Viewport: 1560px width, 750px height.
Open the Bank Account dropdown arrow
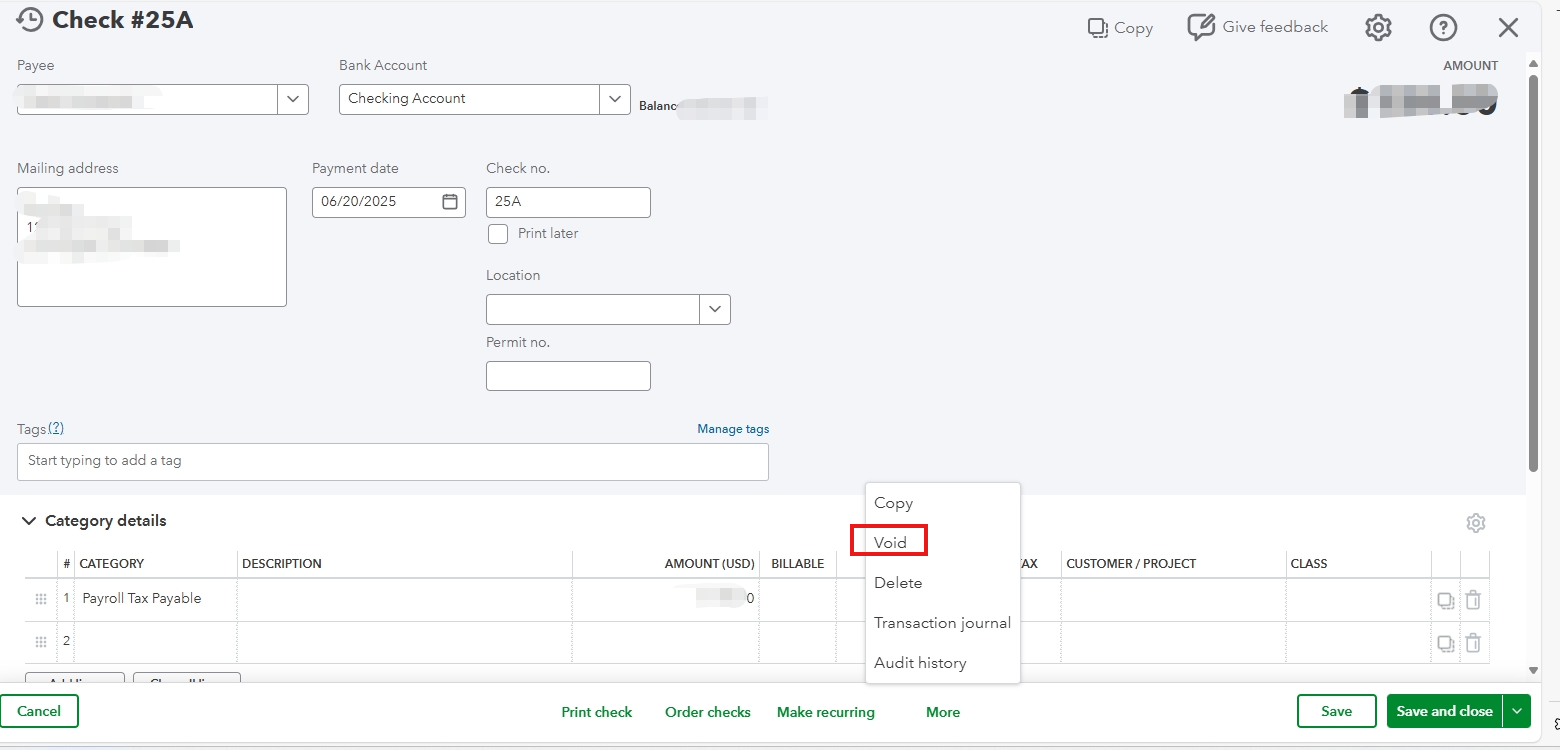click(615, 99)
